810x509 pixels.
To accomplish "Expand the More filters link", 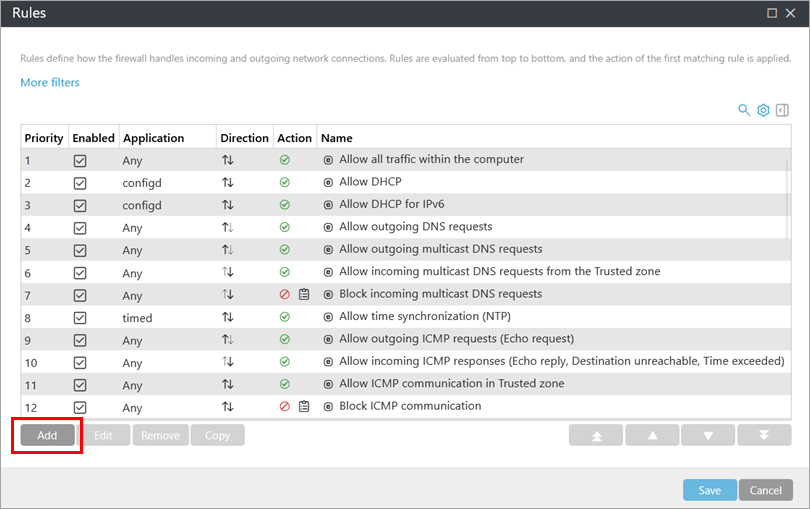I will coord(50,83).
